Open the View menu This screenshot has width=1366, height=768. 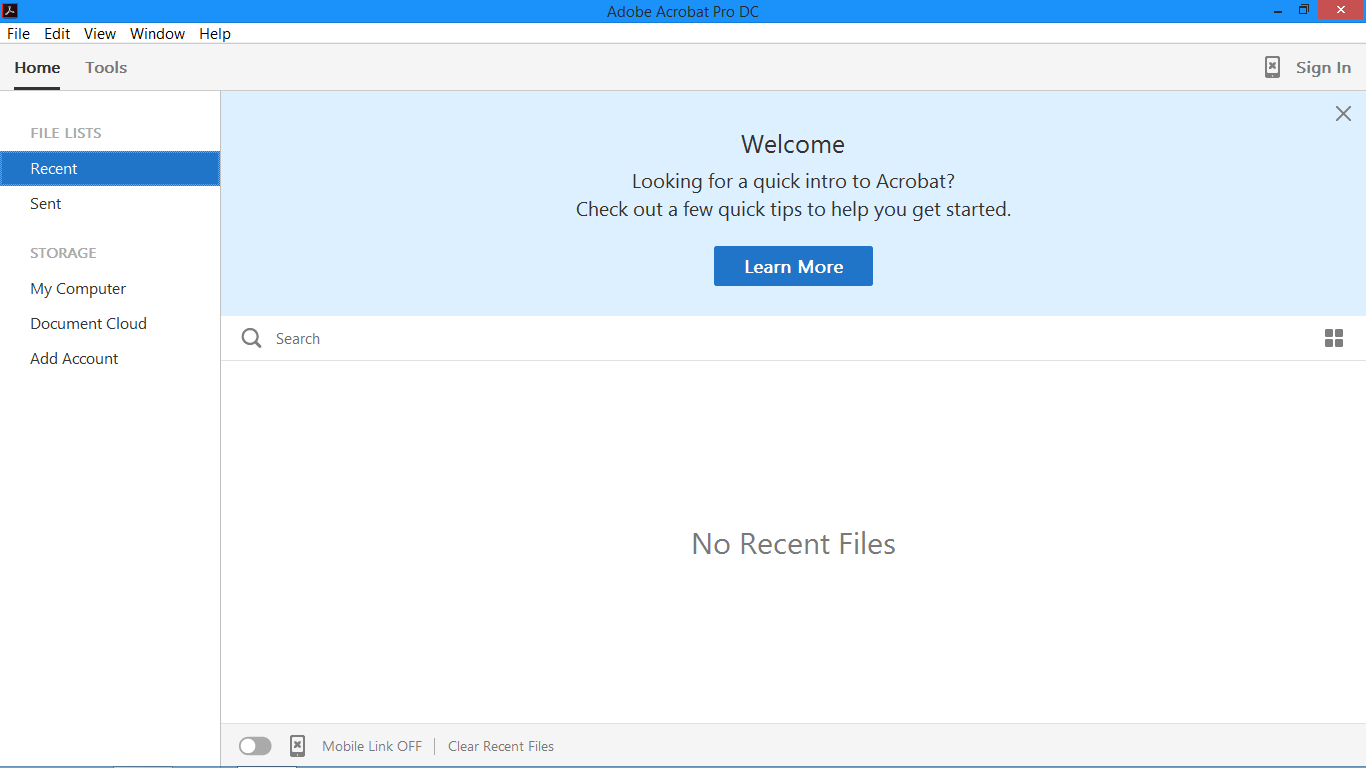[99, 33]
